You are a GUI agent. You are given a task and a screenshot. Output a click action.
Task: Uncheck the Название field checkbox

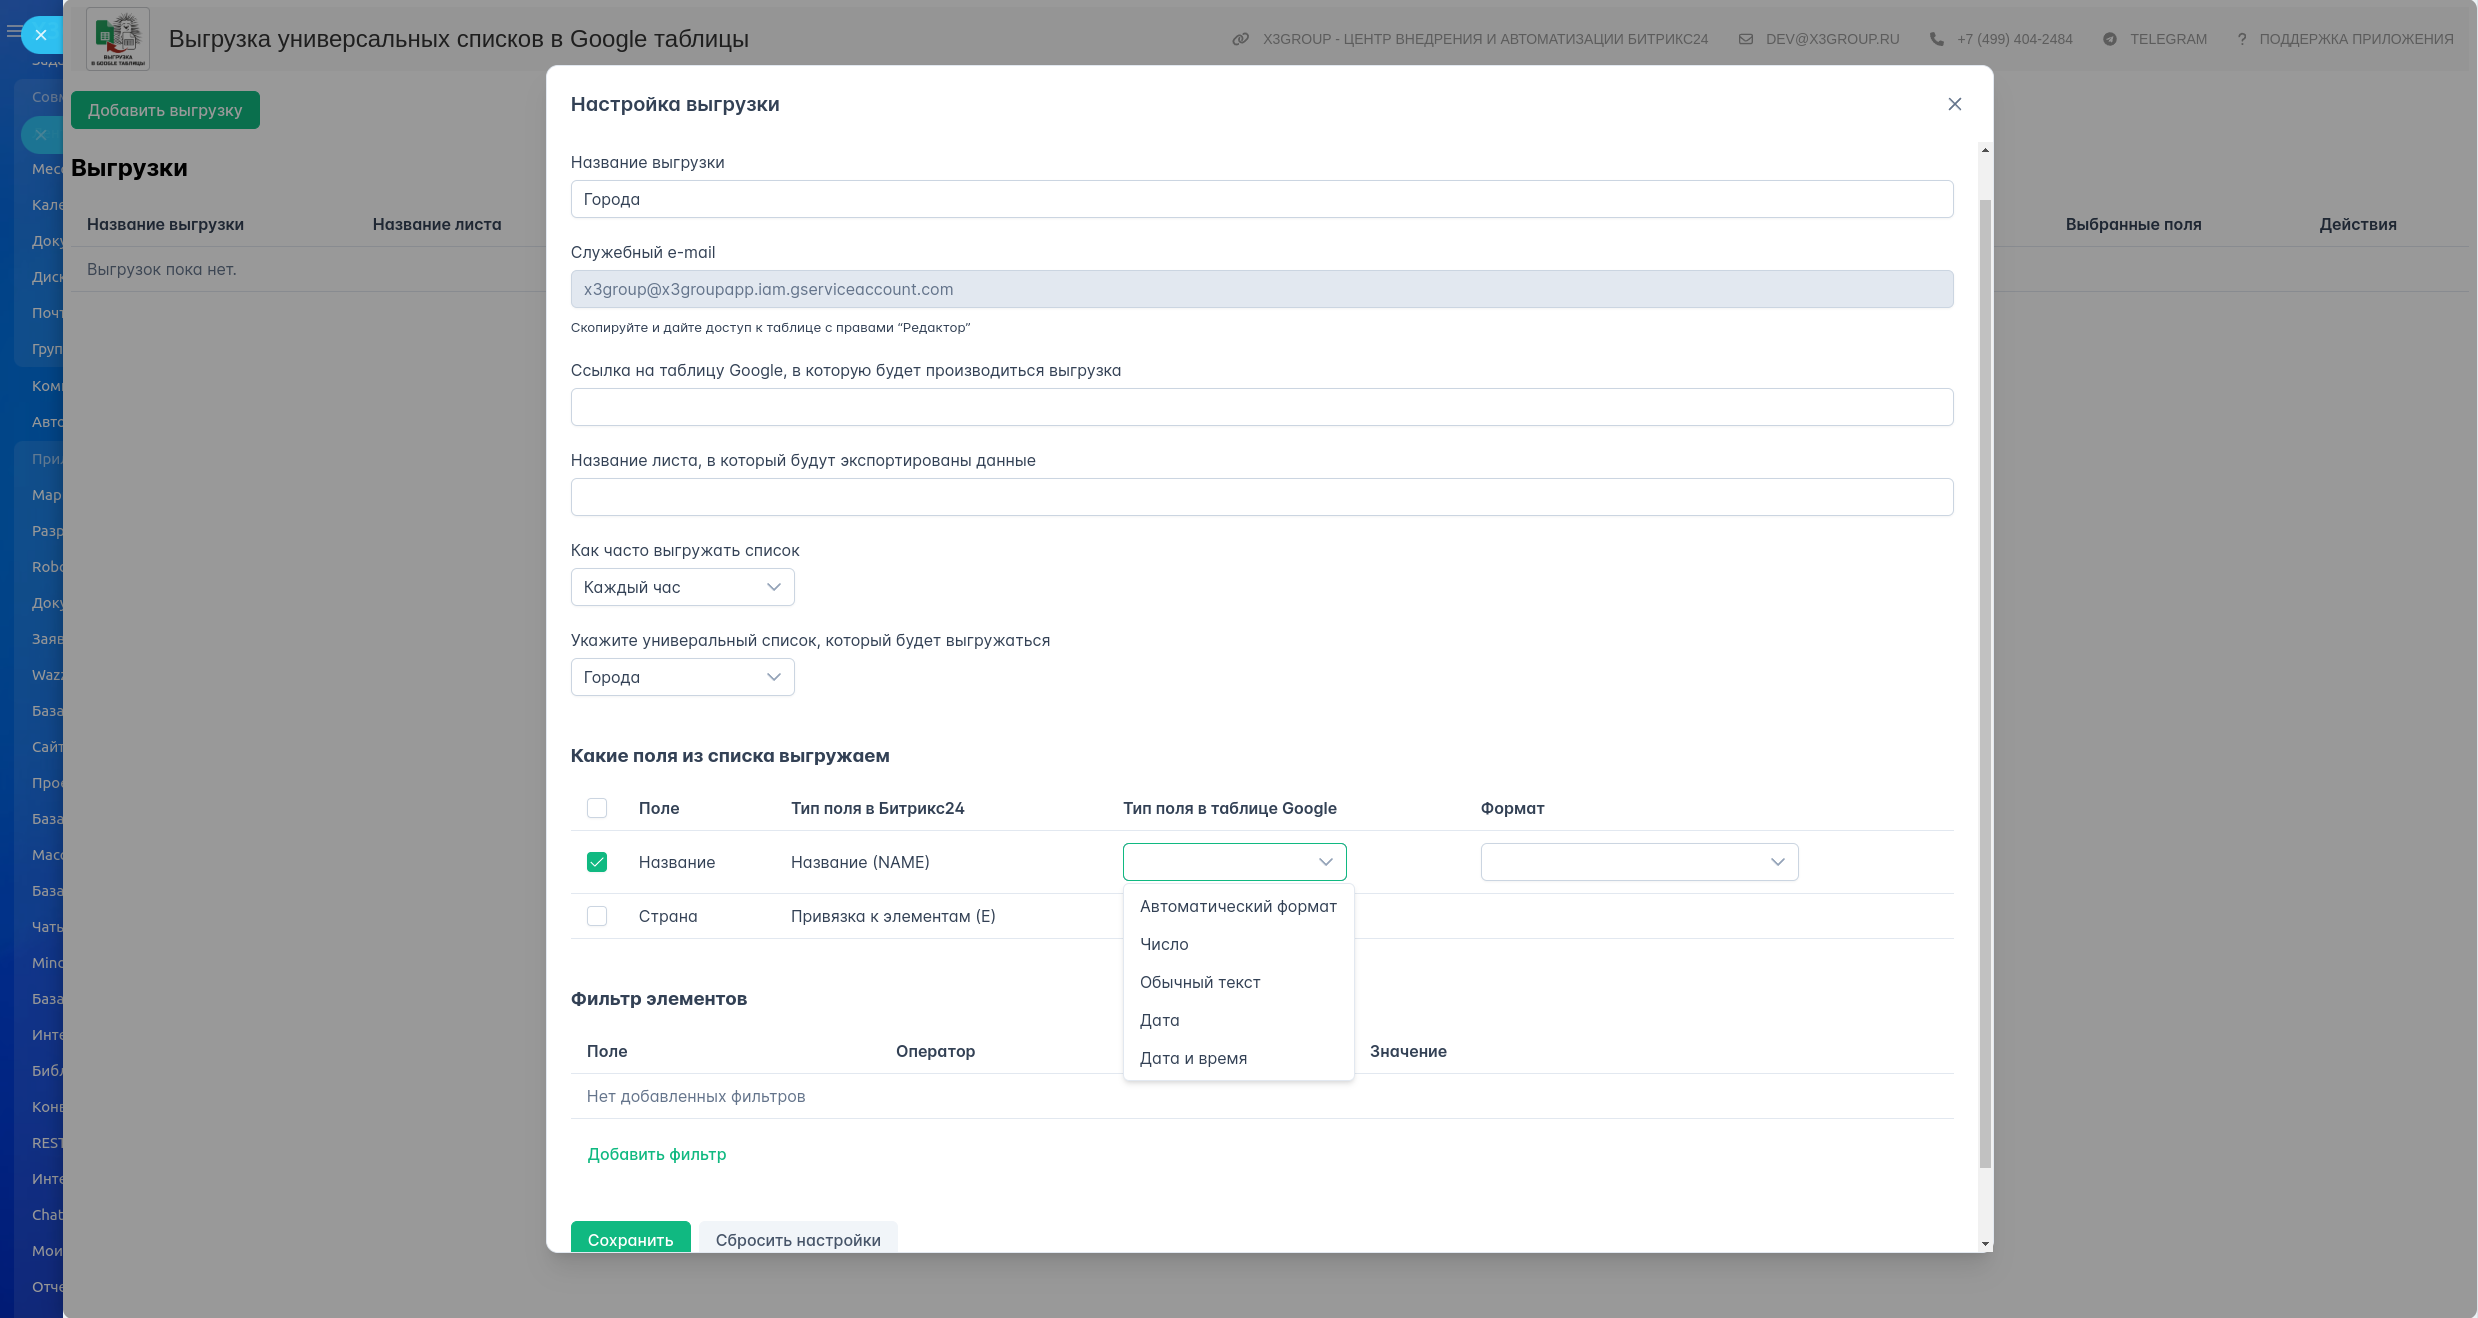tap(597, 862)
